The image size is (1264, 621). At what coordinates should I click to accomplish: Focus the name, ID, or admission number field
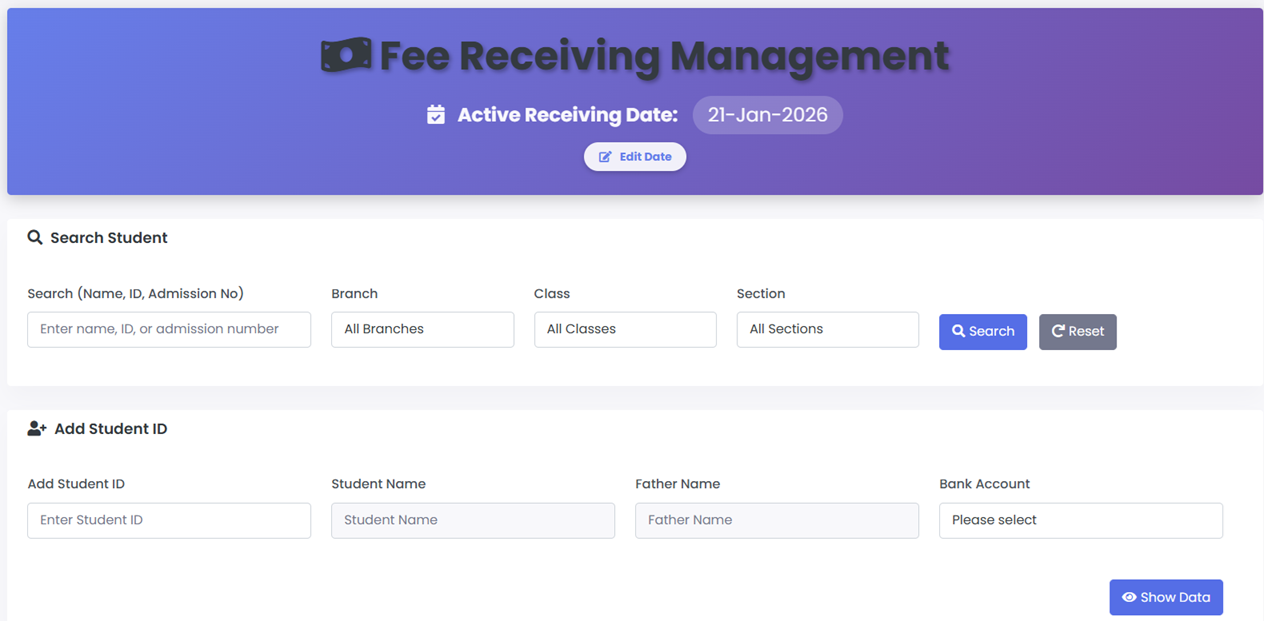(x=169, y=329)
